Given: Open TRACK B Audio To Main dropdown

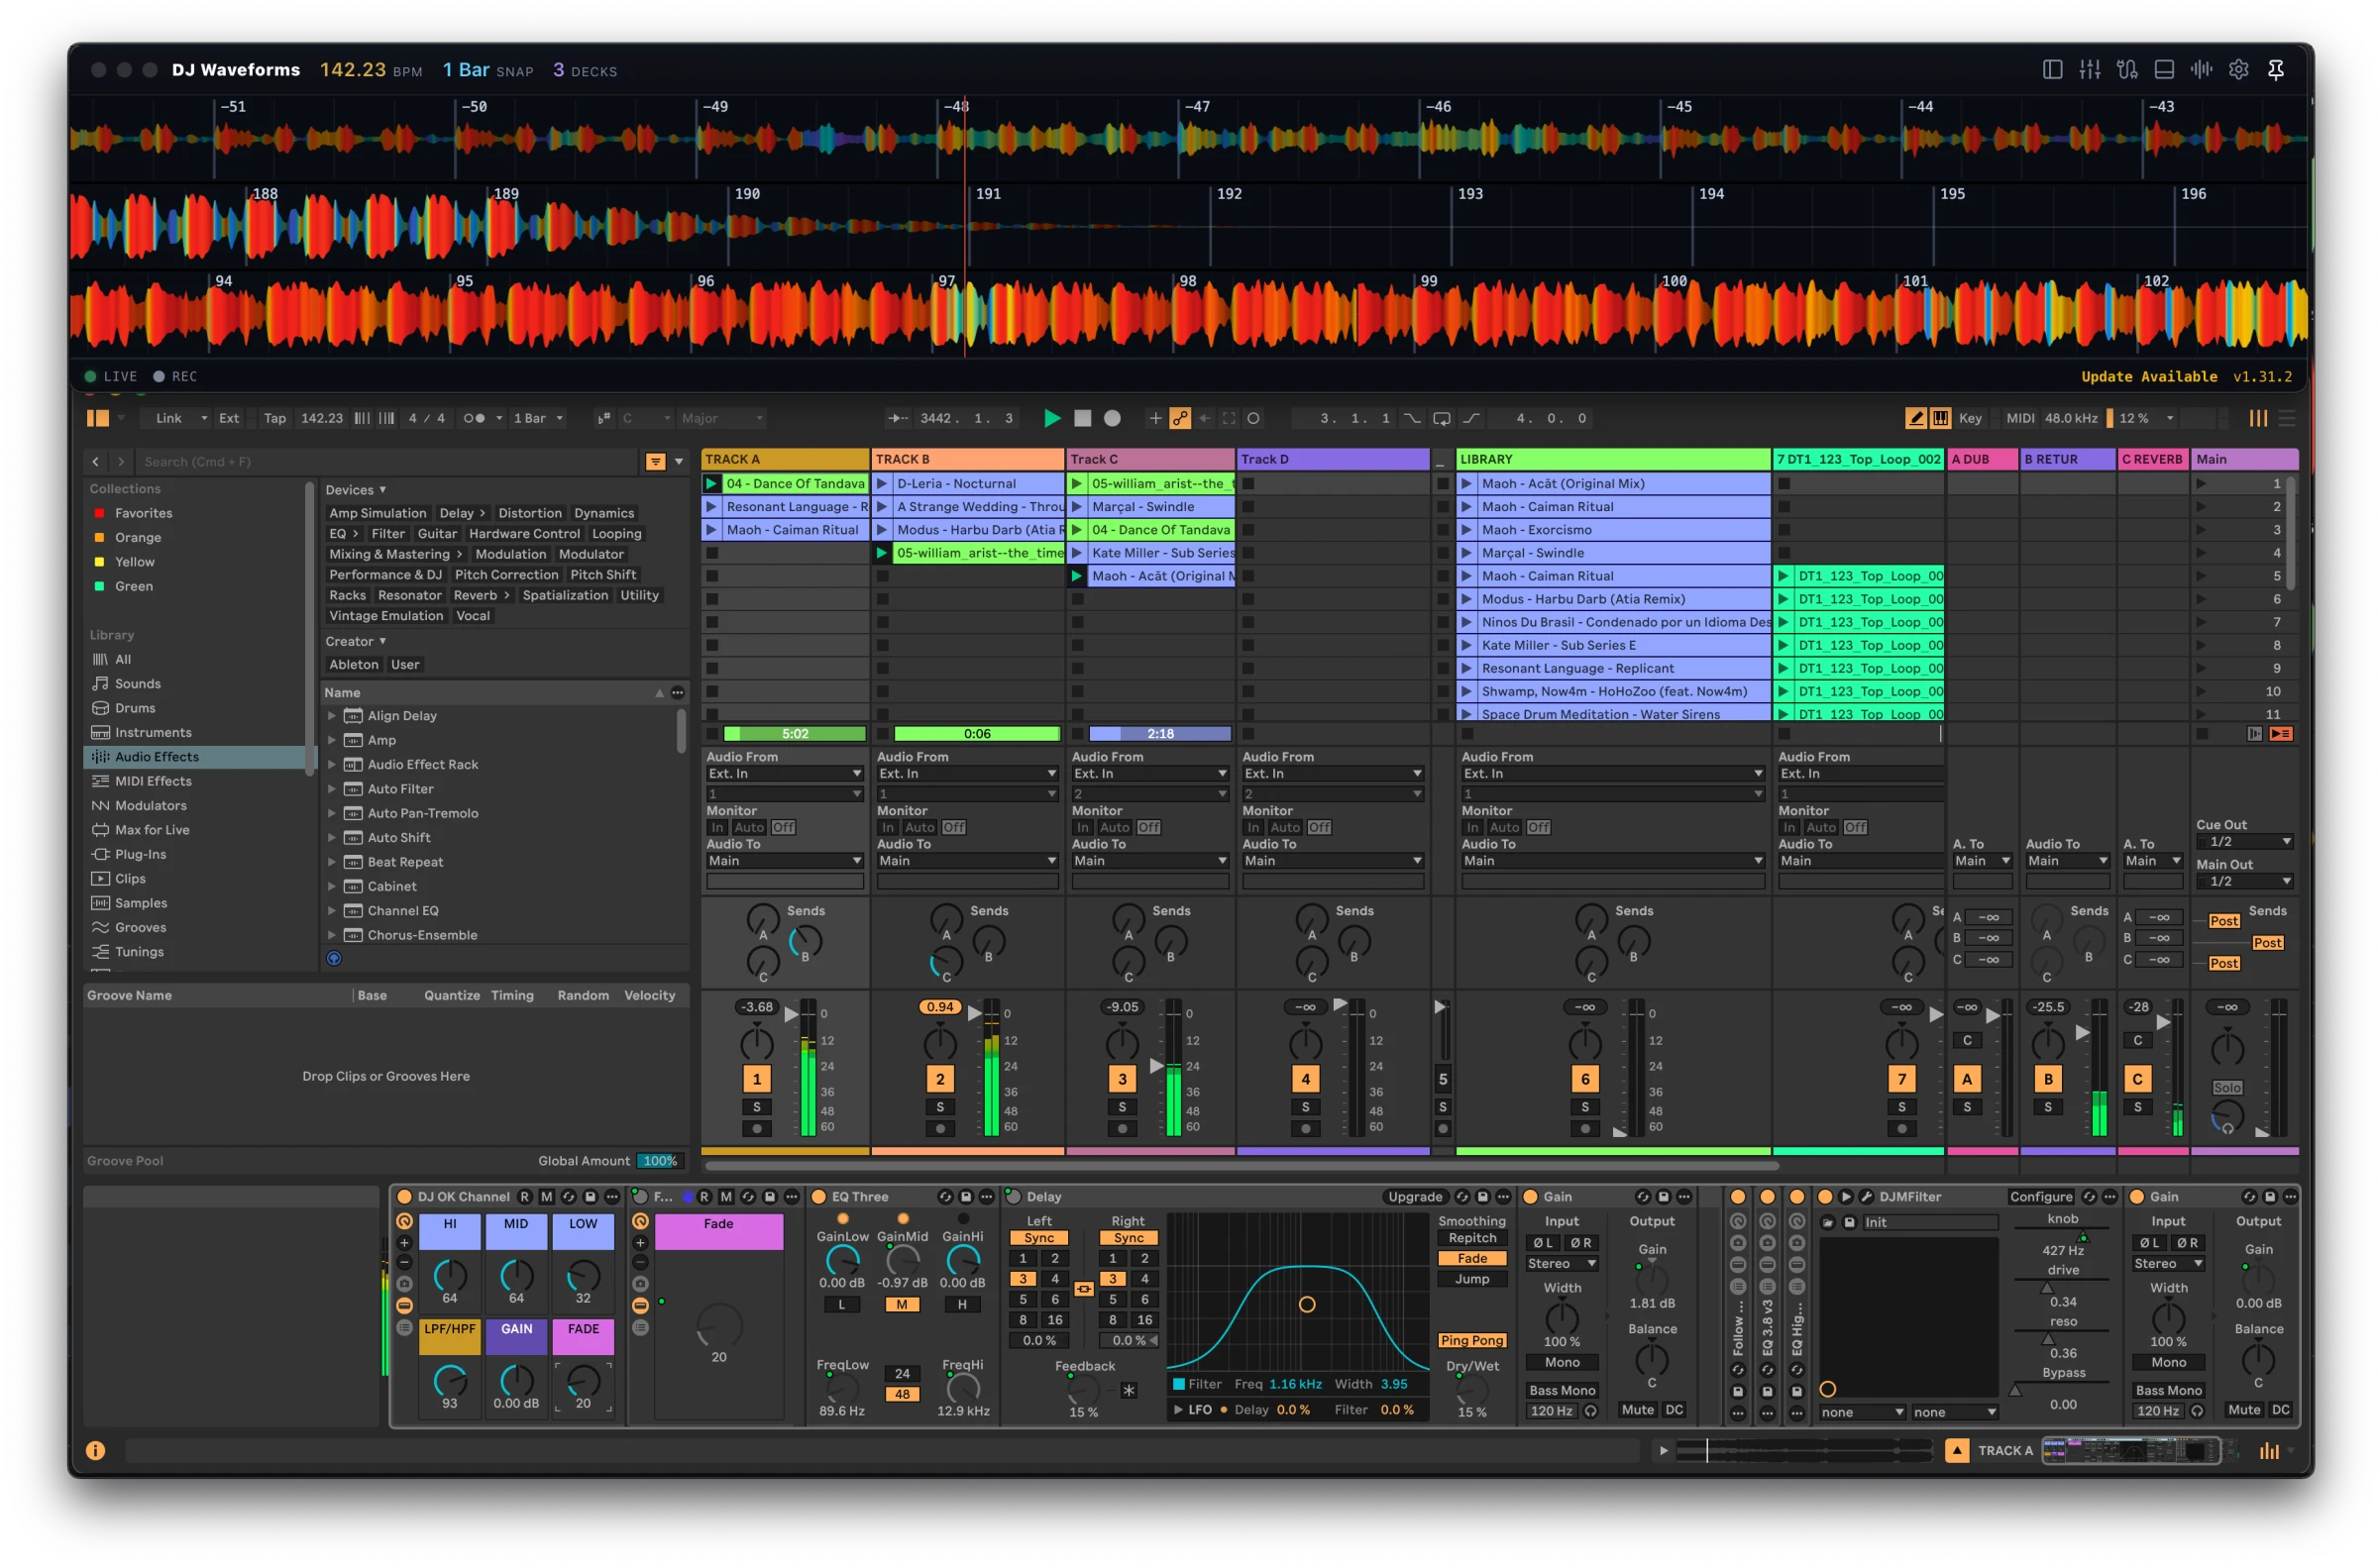Looking at the screenshot, I should point(966,861).
